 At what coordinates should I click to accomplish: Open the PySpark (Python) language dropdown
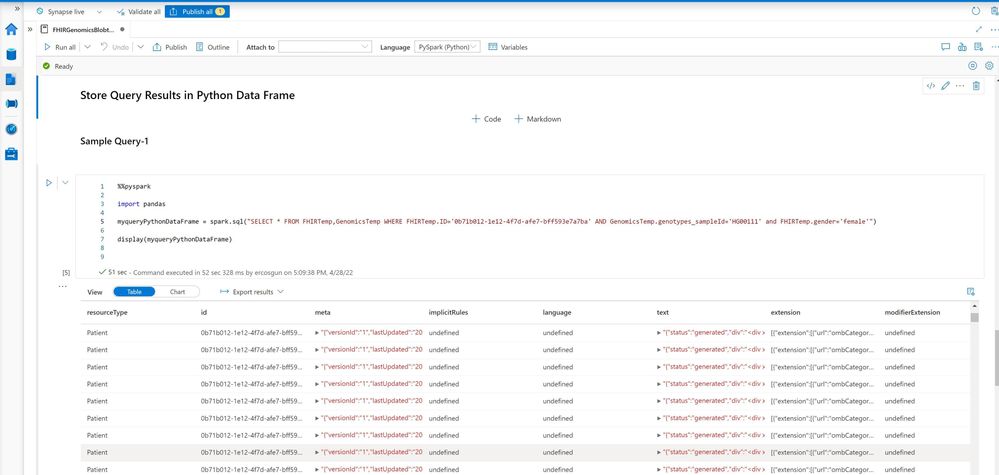(447, 47)
